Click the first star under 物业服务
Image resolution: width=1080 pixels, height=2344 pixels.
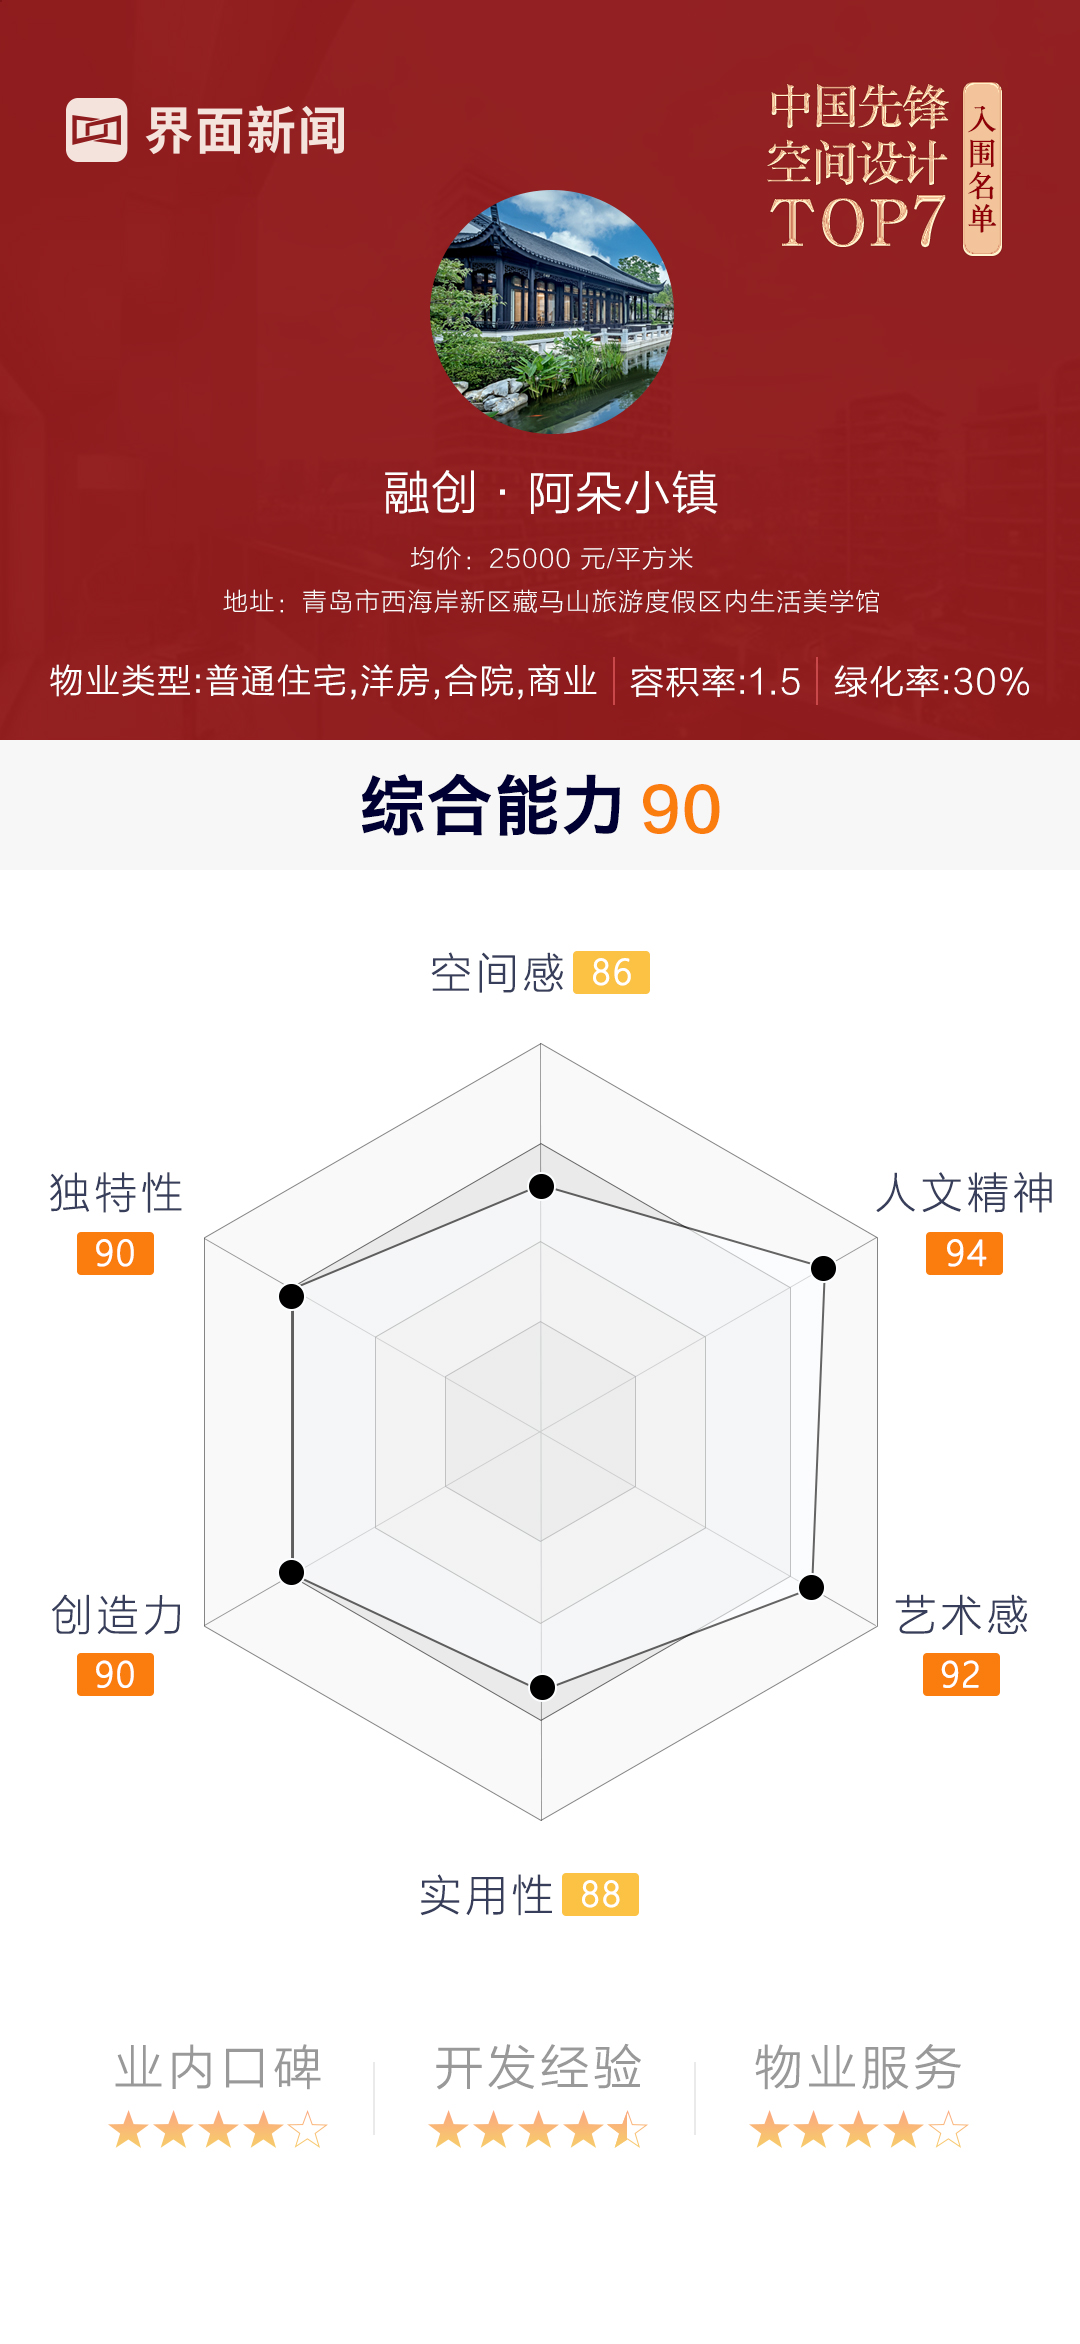(x=769, y=2130)
